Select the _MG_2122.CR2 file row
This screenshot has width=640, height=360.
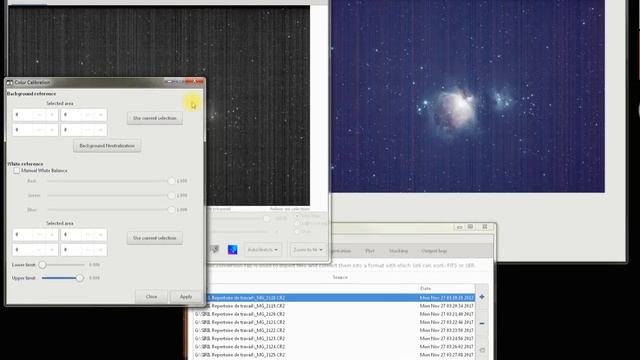(334, 331)
